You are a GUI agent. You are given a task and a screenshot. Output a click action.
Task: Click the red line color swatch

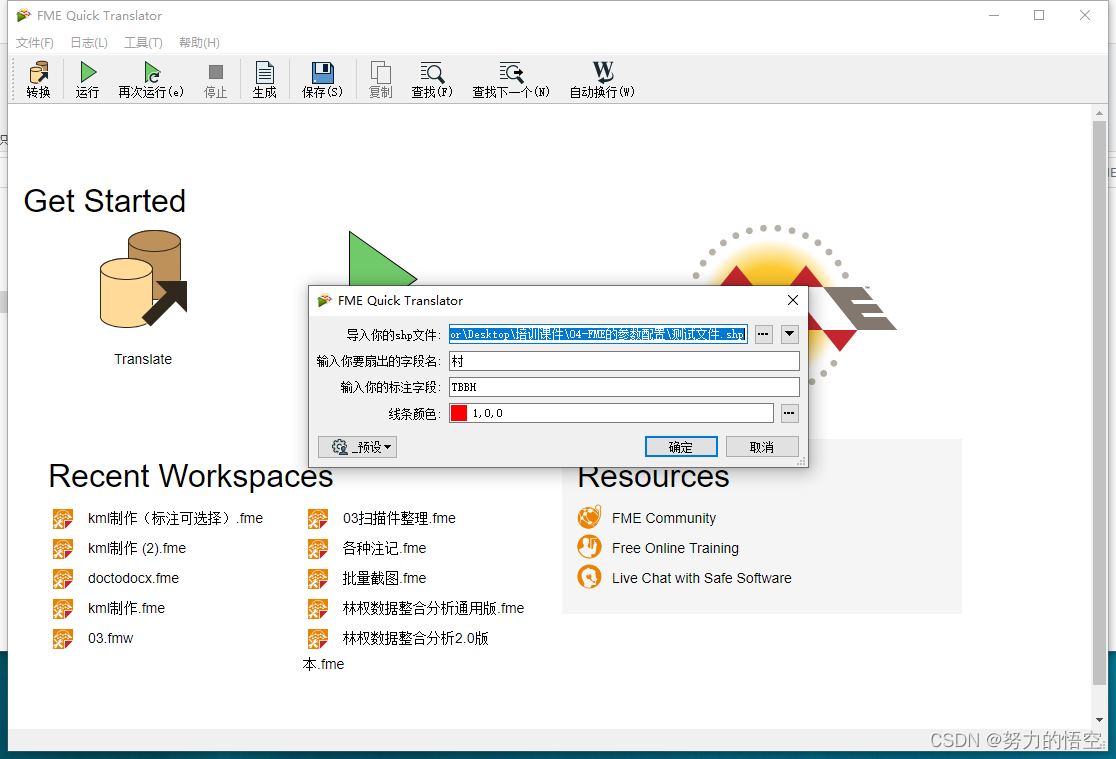tap(459, 413)
